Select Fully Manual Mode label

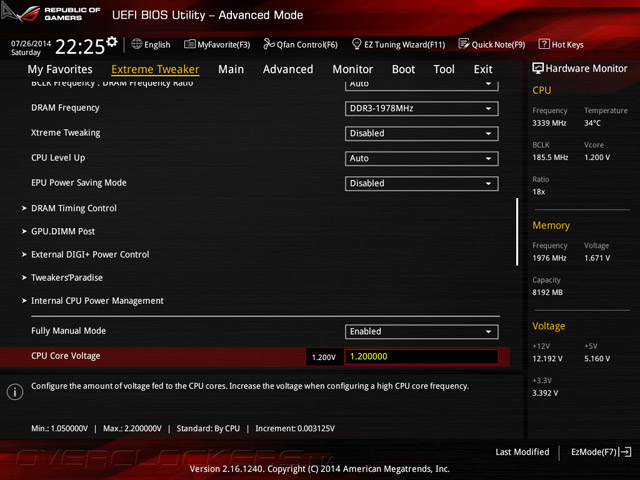[69, 331]
